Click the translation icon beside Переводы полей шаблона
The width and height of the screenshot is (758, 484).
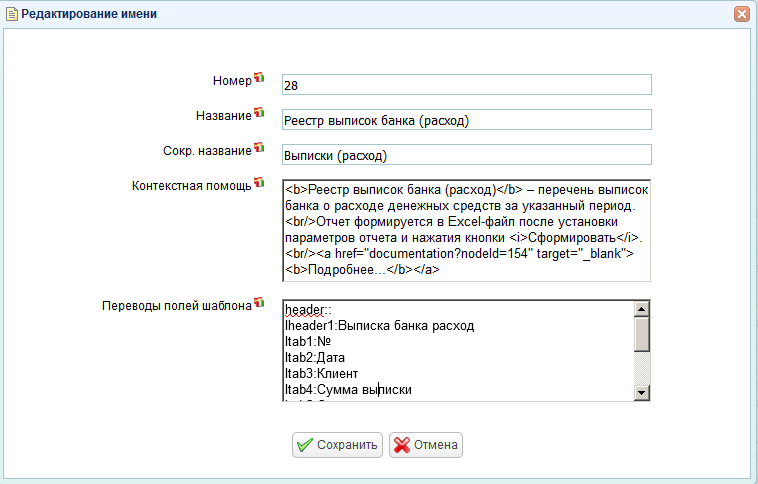coord(259,302)
